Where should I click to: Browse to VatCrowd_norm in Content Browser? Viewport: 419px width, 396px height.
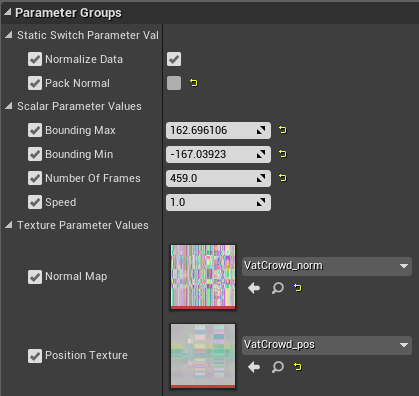click(278, 288)
